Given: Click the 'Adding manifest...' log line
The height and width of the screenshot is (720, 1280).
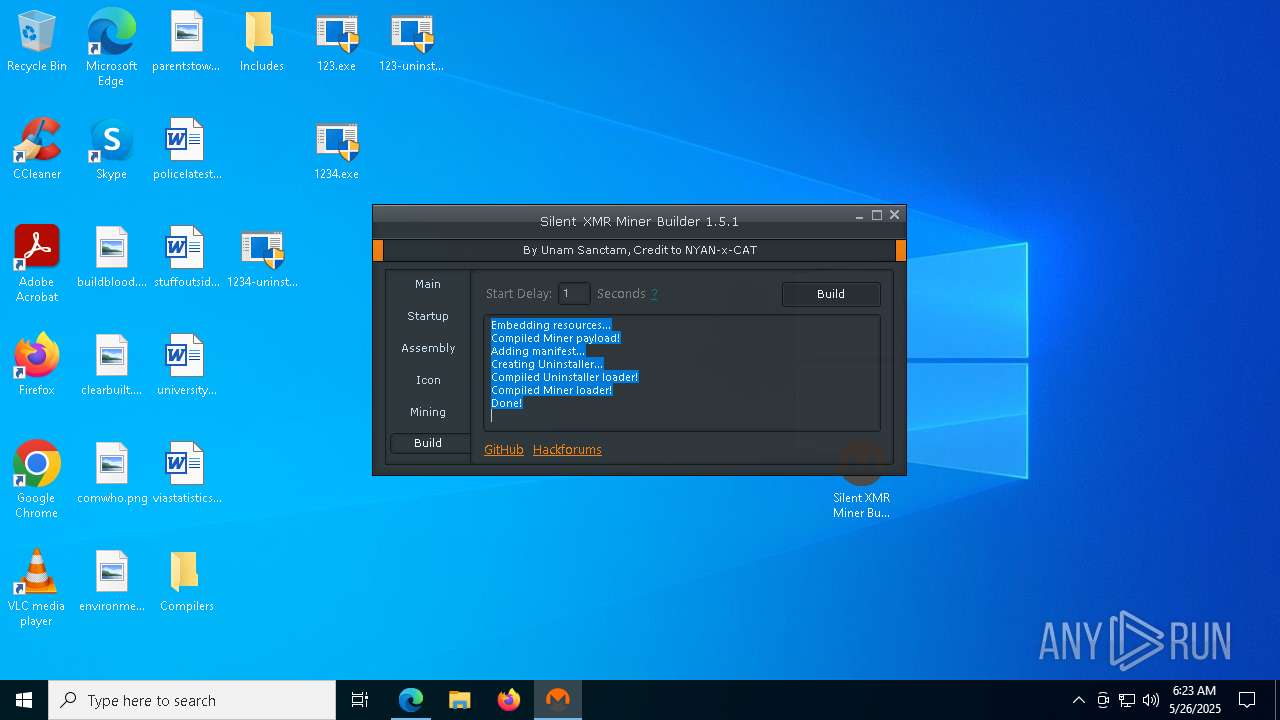Looking at the screenshot, I should pos(538,351).
